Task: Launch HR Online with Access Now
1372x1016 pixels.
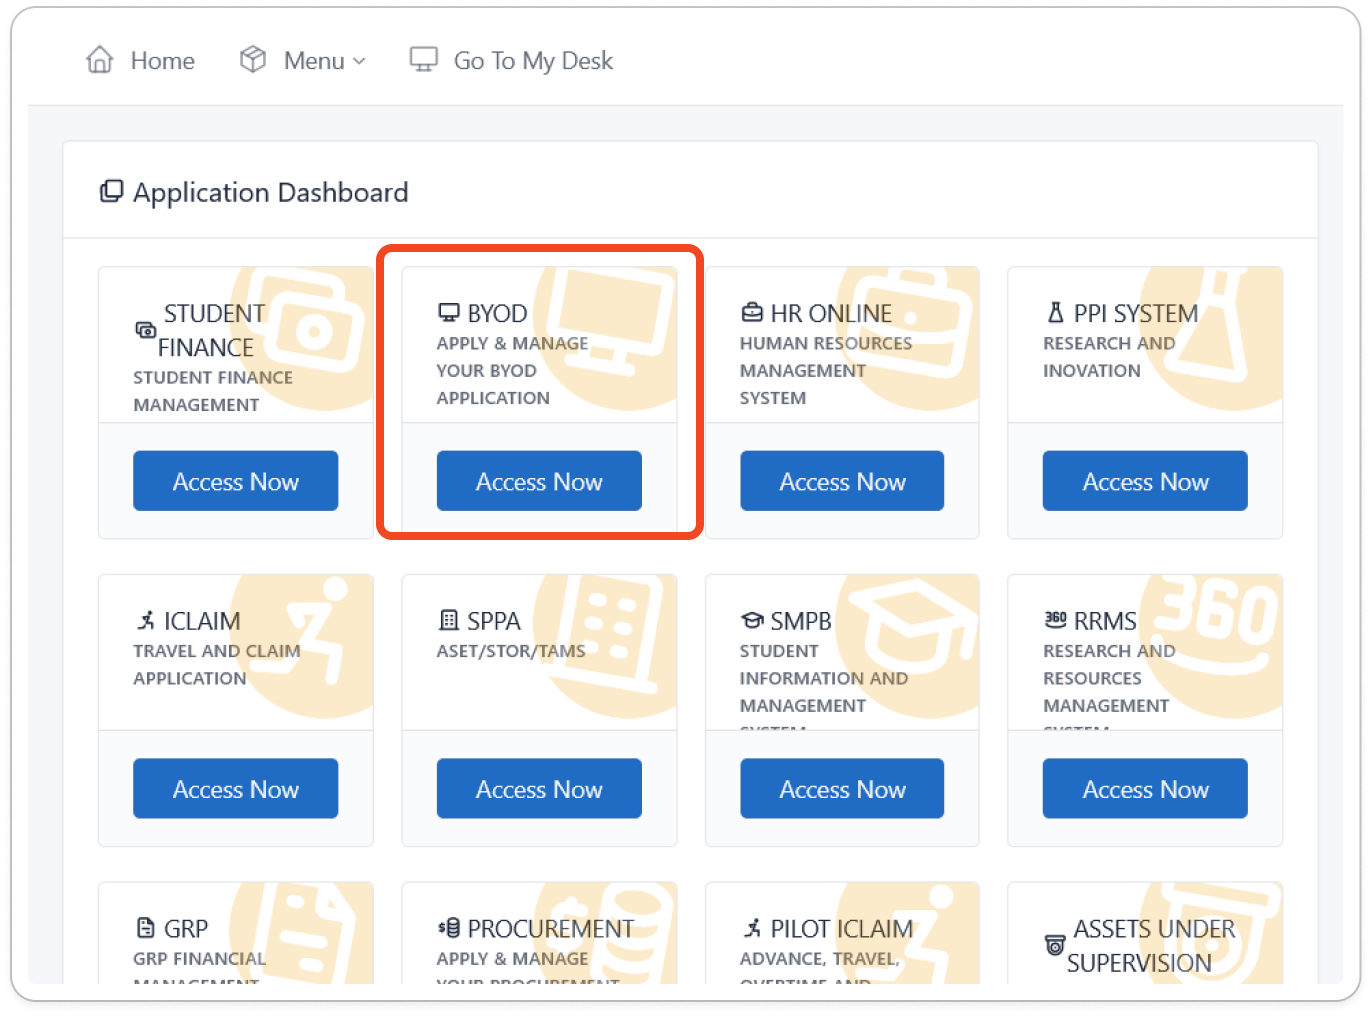Action: (842, 481)
